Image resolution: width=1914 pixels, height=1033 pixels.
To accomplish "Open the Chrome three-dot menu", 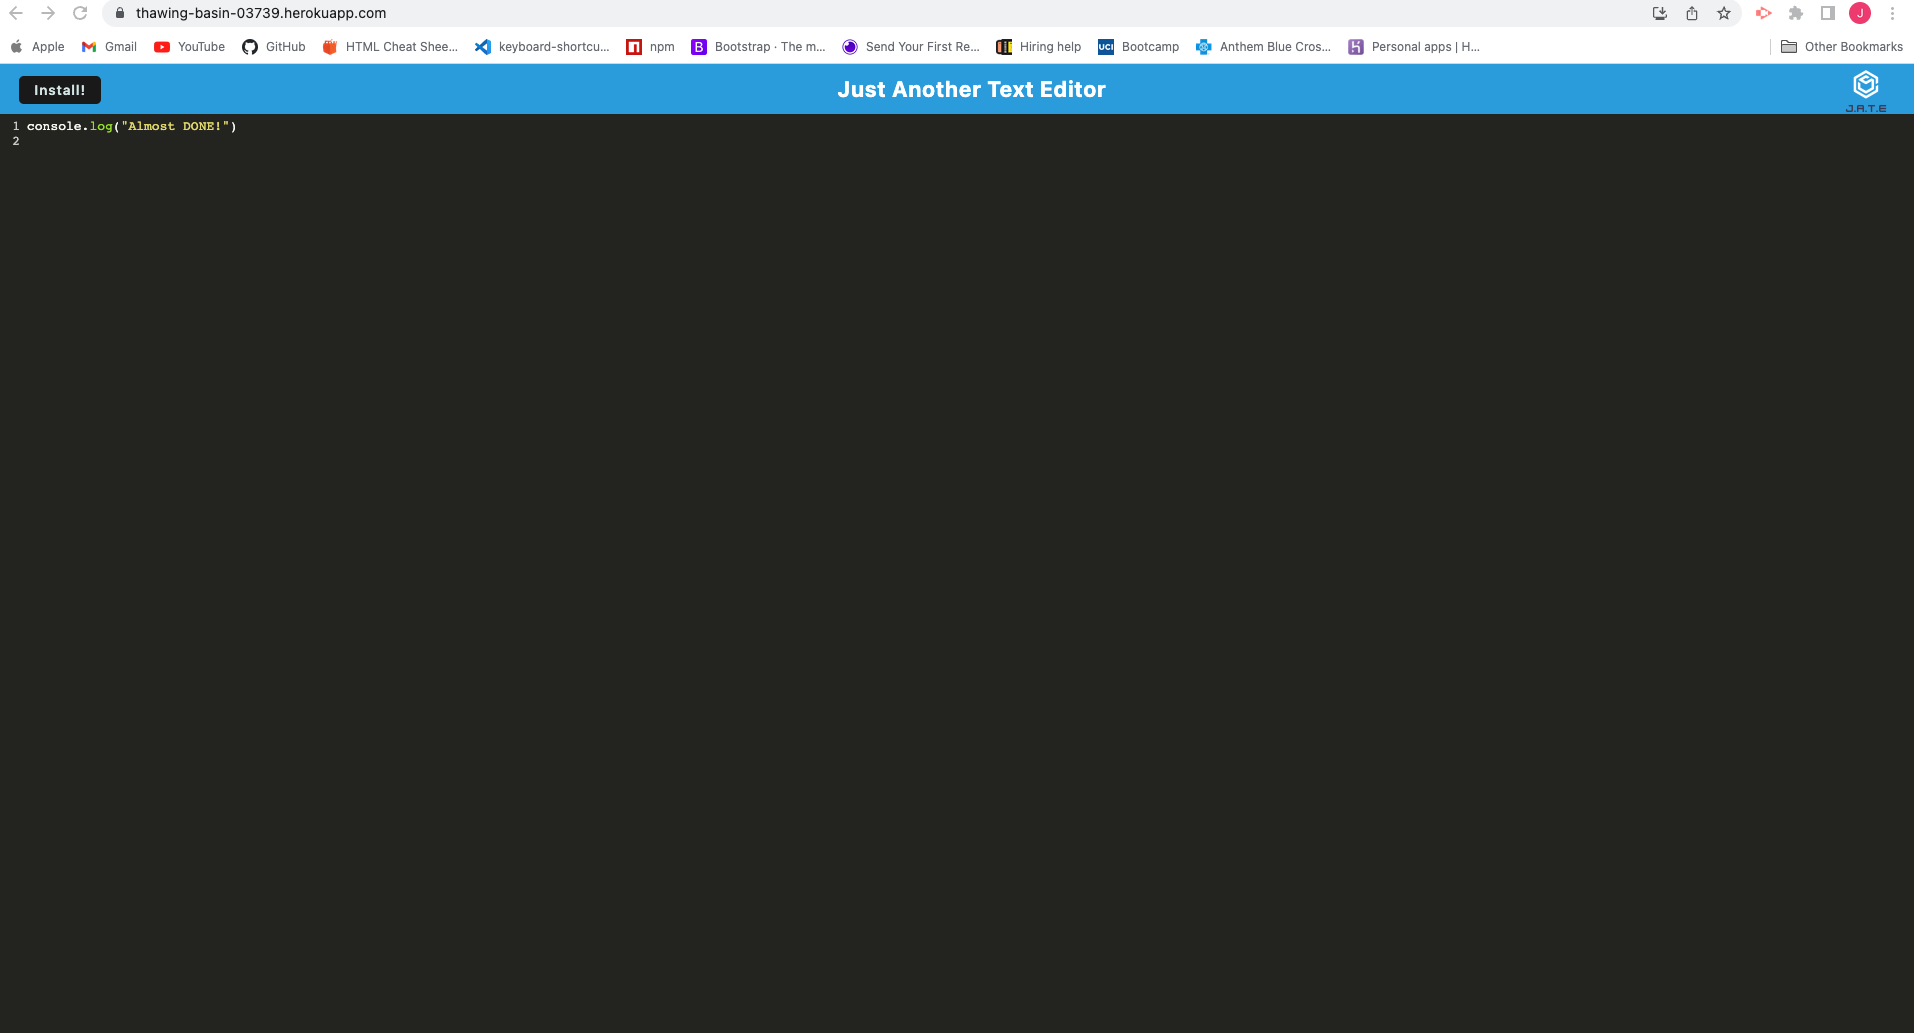I will point(1892,13).
